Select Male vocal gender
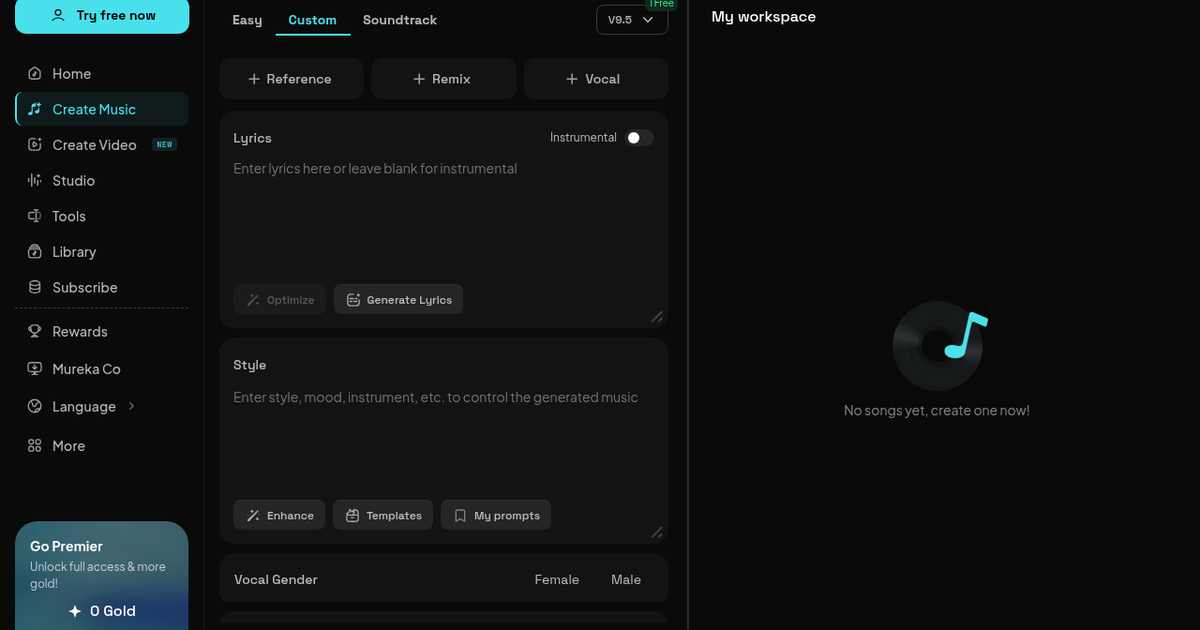This screenshot has height=630, width=1200. (626, 580)
